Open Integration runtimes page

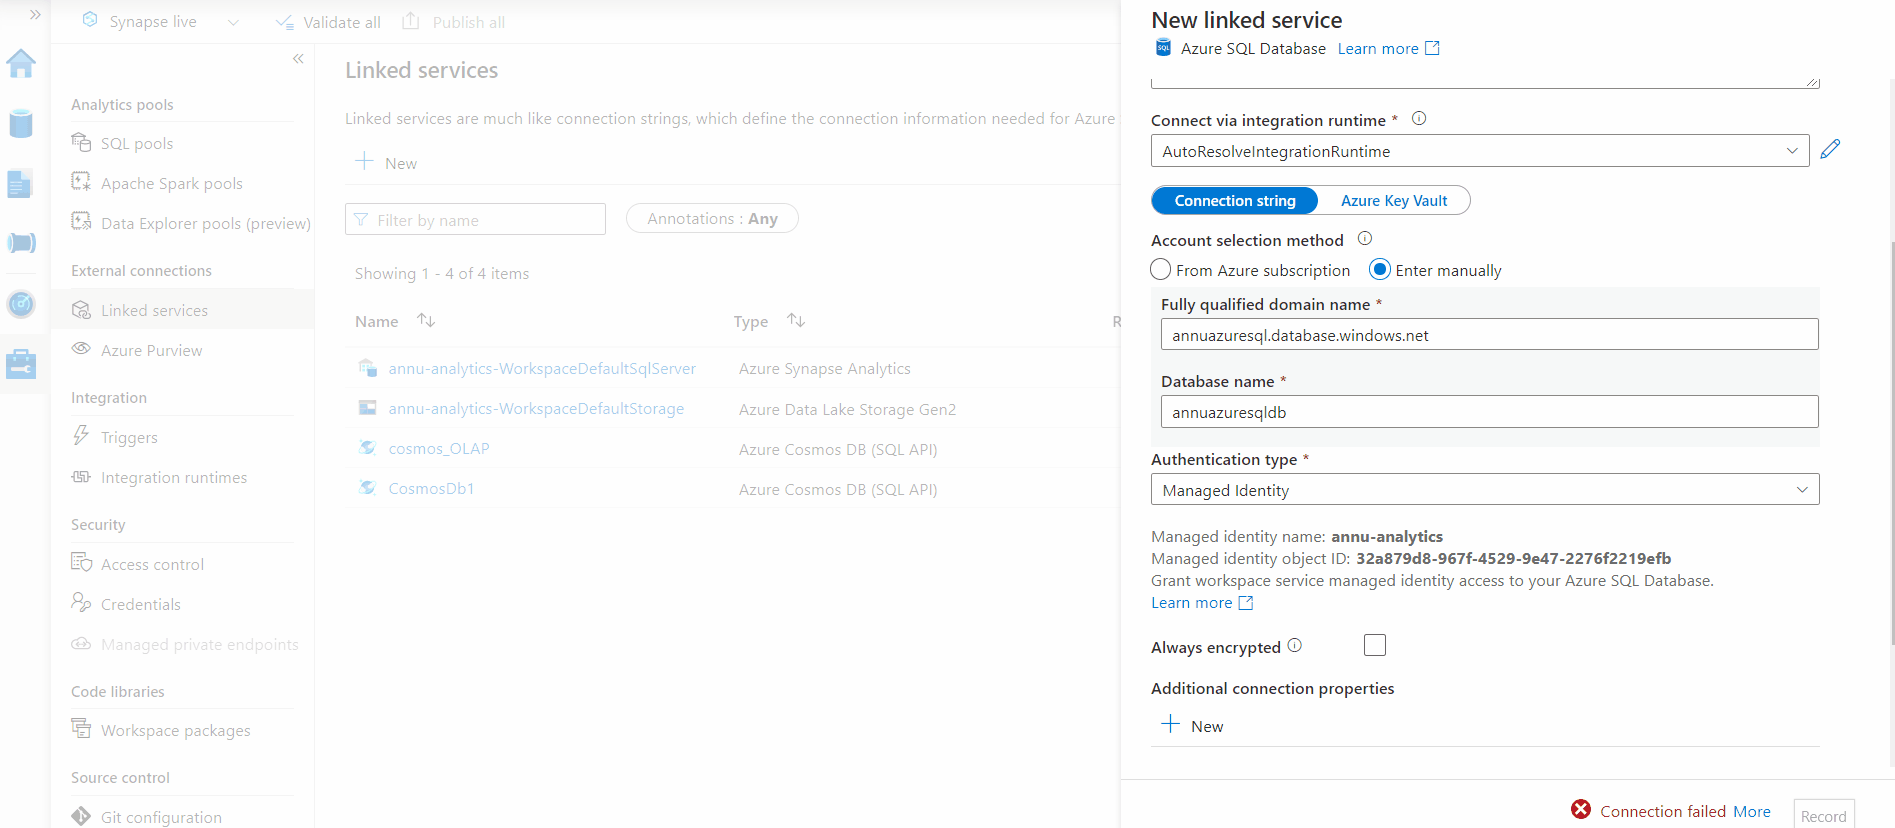point(174,478)
